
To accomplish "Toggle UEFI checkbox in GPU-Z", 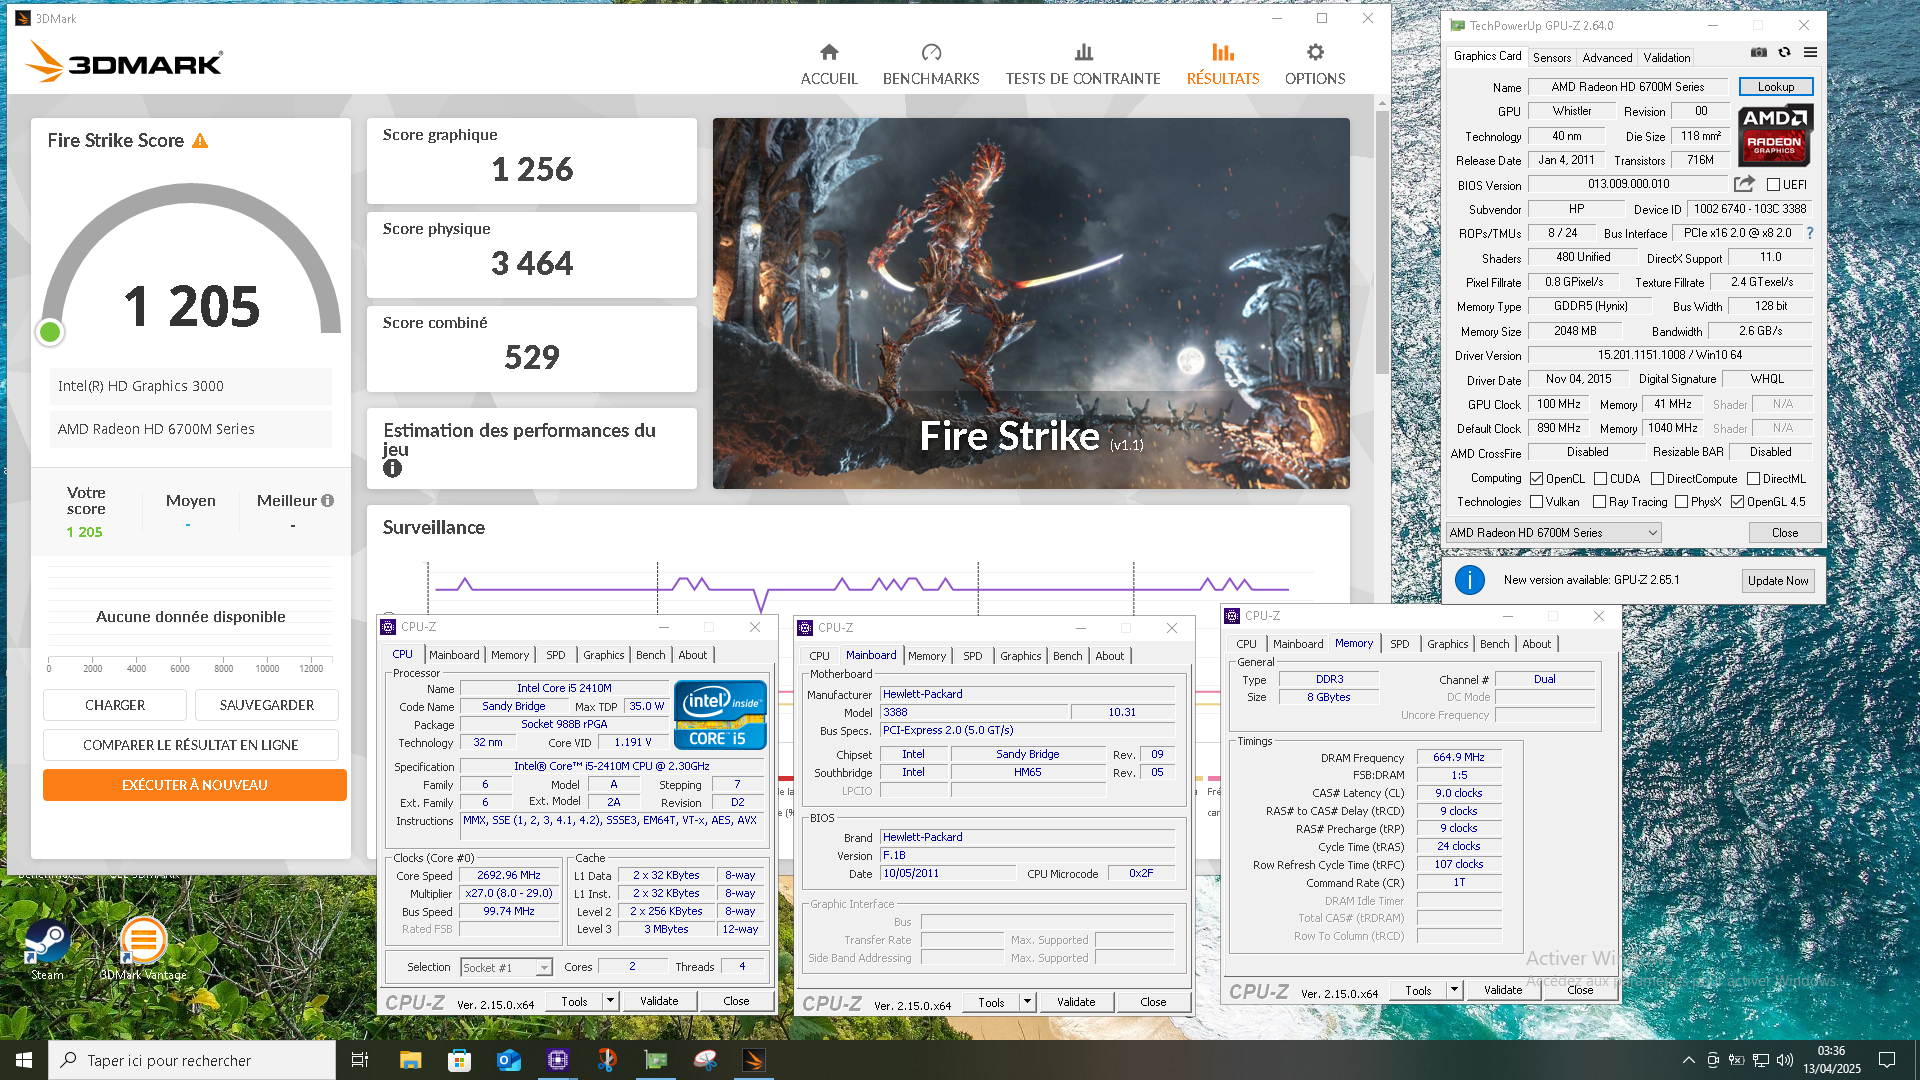I will pyautogui.click(x=1773, y=185).
